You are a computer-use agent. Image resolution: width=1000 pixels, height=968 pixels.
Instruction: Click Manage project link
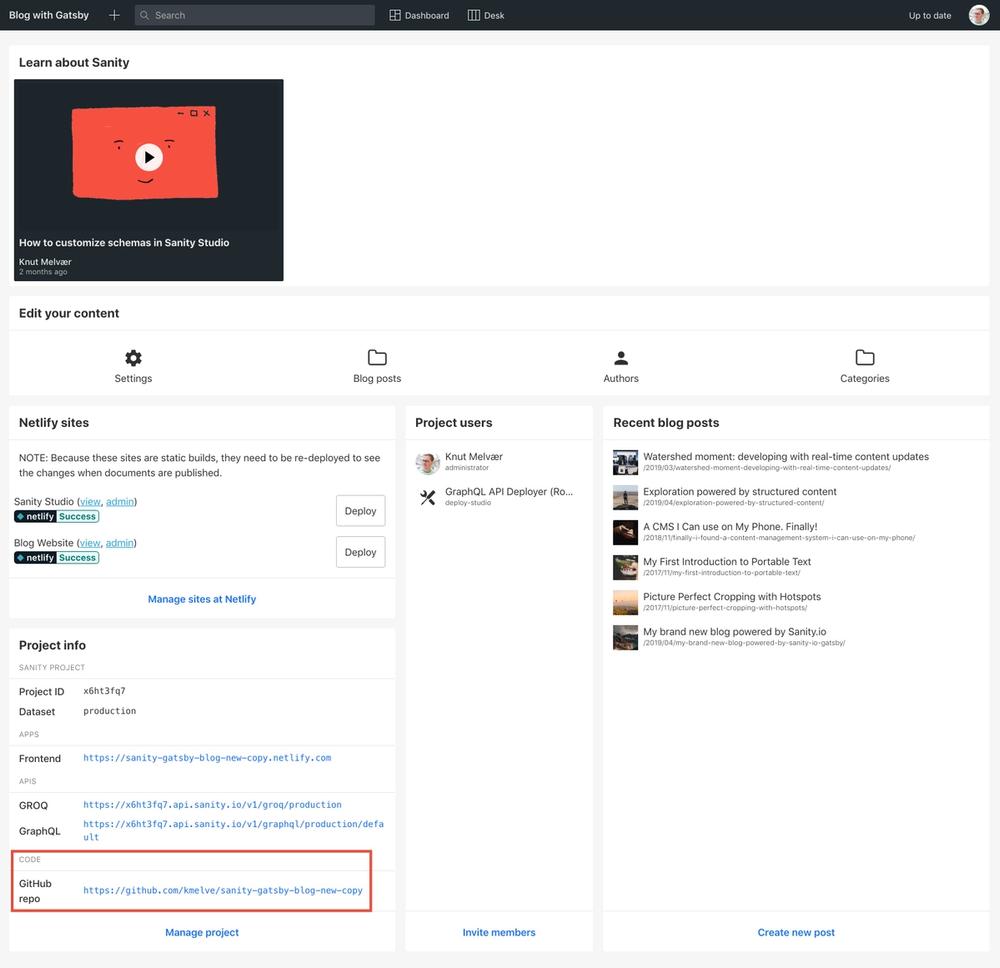202,932
